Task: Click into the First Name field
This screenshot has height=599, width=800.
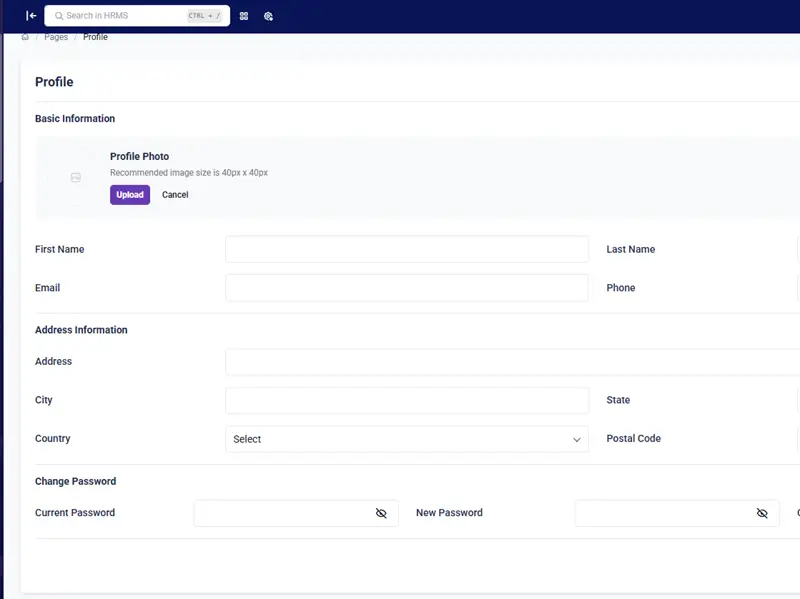Action: [406, 249]
